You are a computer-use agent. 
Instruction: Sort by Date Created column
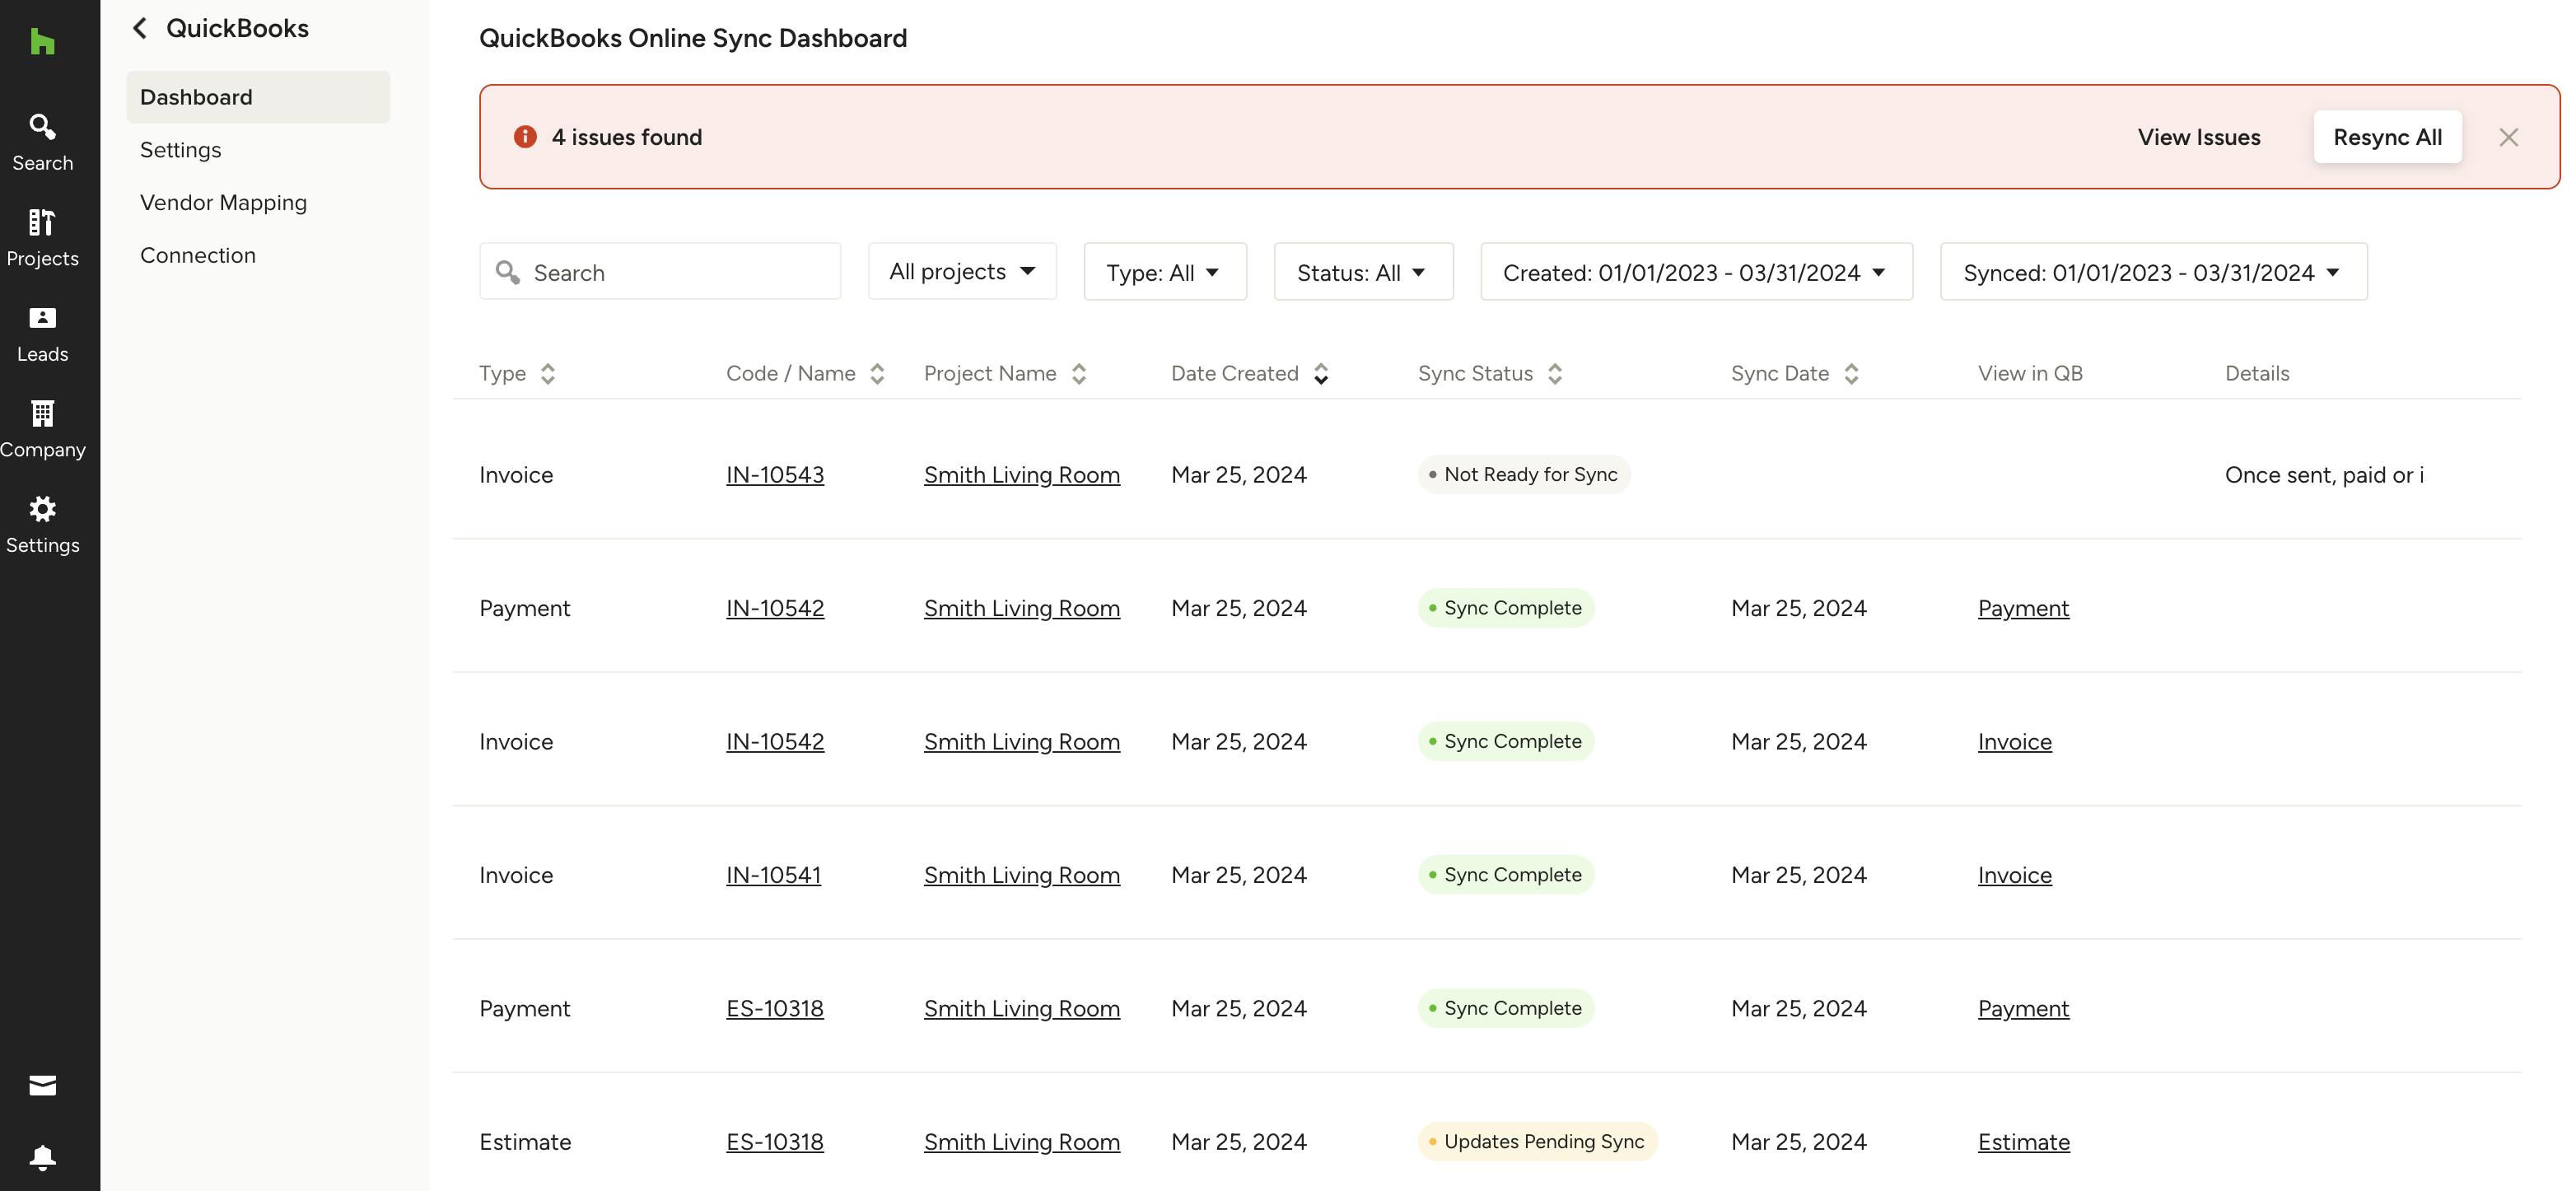coord(1321,374)
